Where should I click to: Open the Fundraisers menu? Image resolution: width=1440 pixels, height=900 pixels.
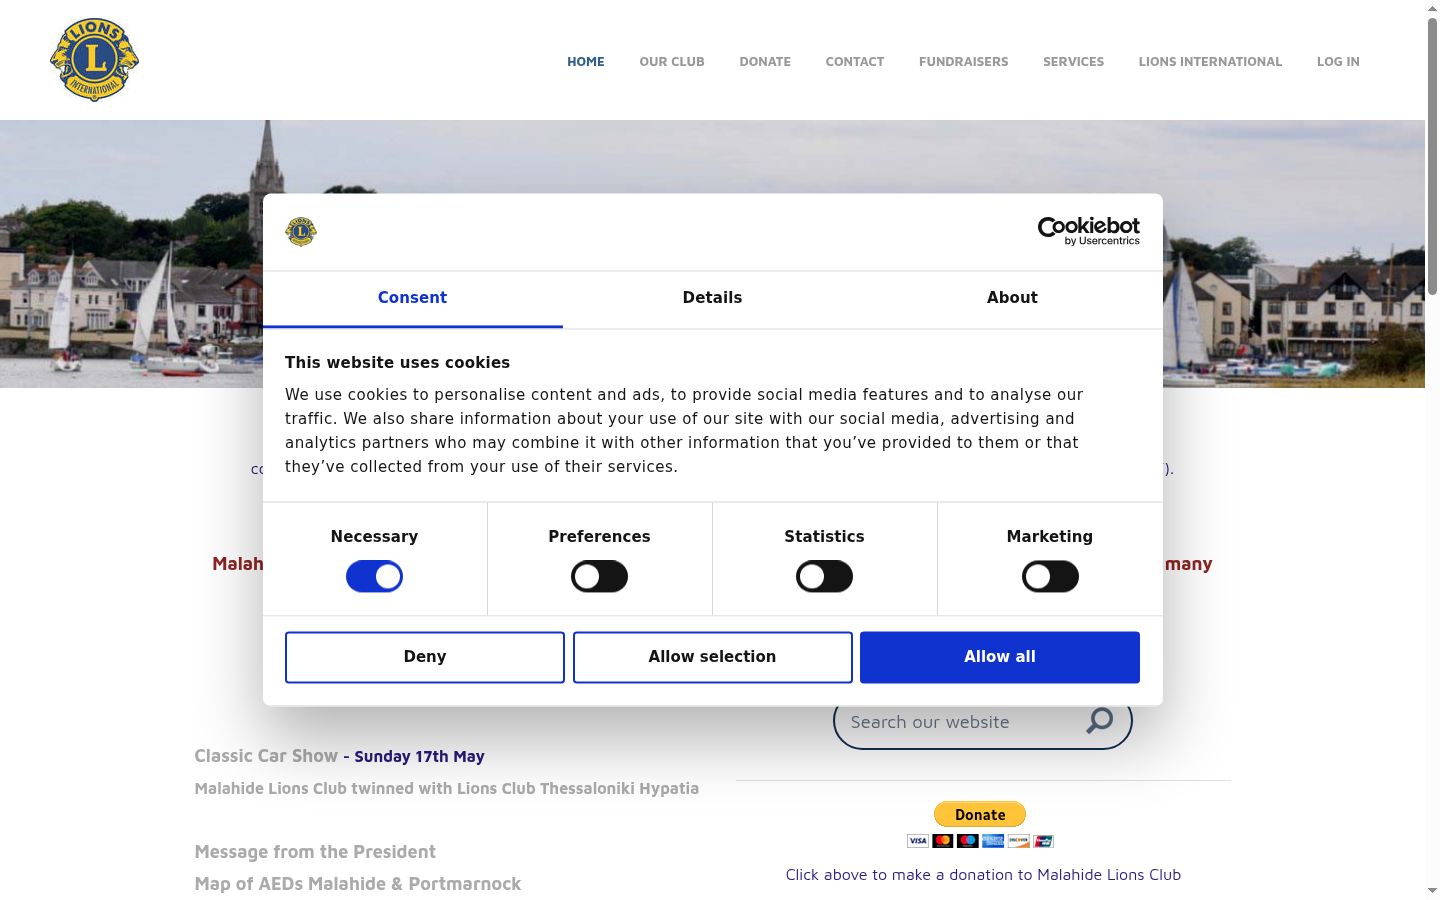click(x=964, y=62)
